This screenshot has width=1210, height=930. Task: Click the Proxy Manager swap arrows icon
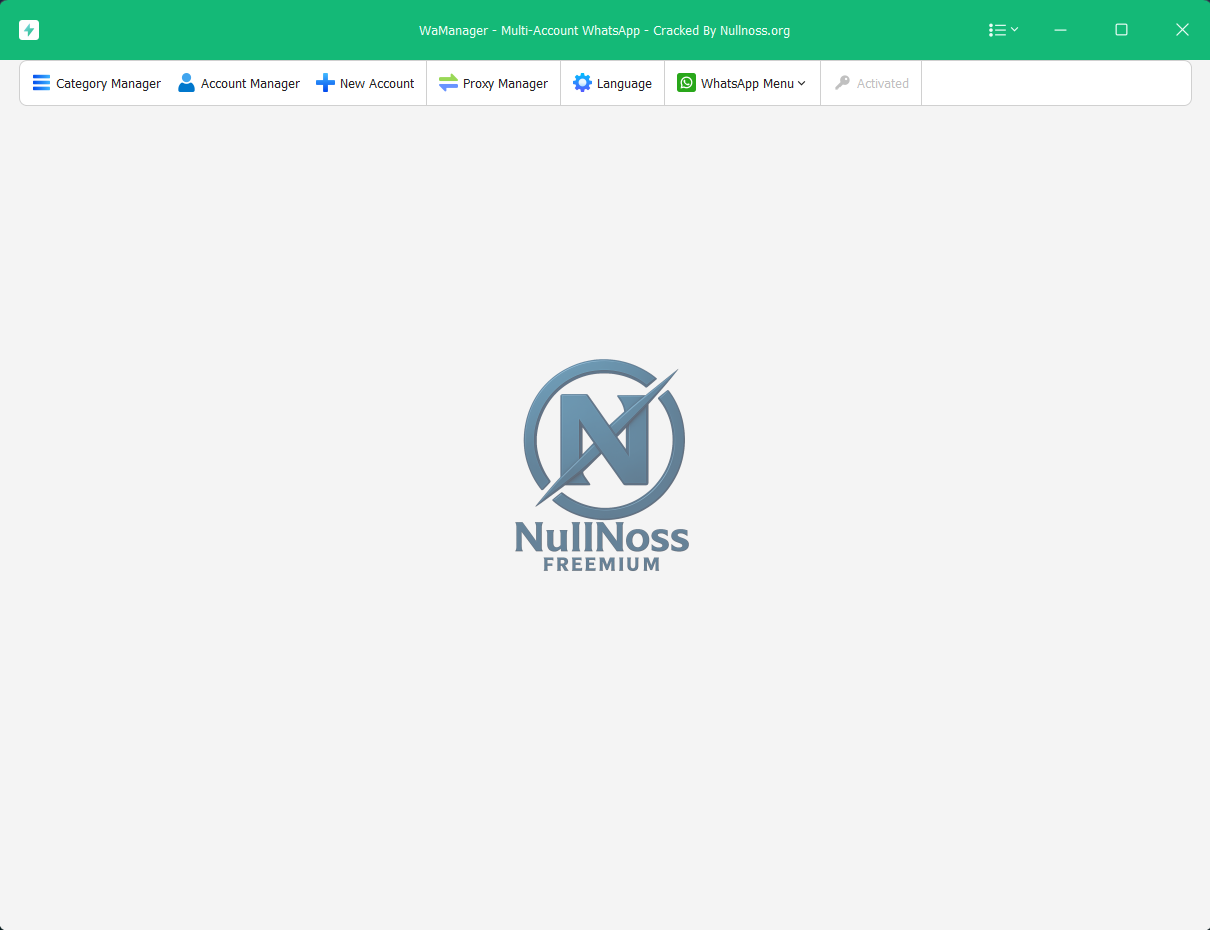point(448,83)
